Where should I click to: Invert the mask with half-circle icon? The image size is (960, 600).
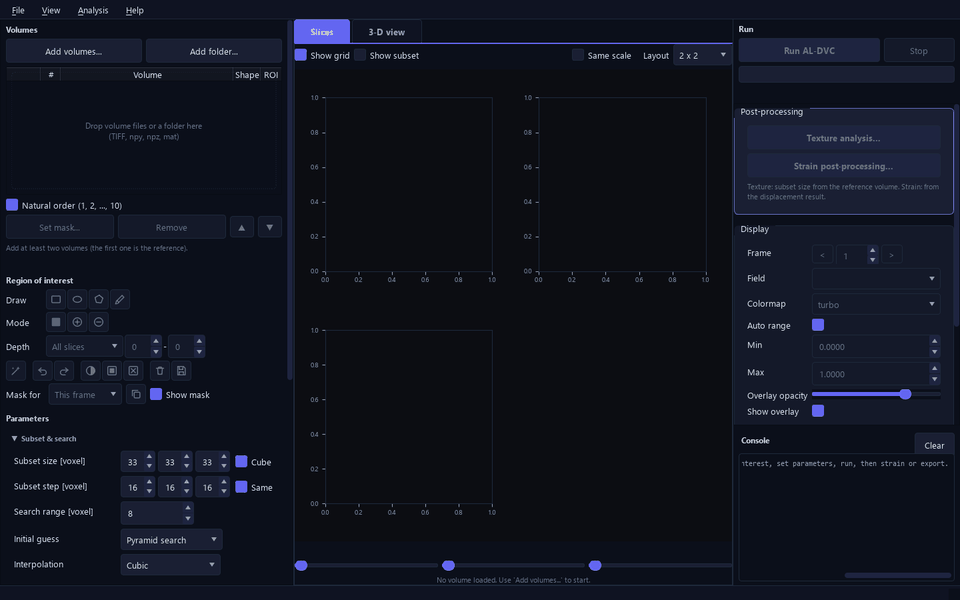point(91,370)
